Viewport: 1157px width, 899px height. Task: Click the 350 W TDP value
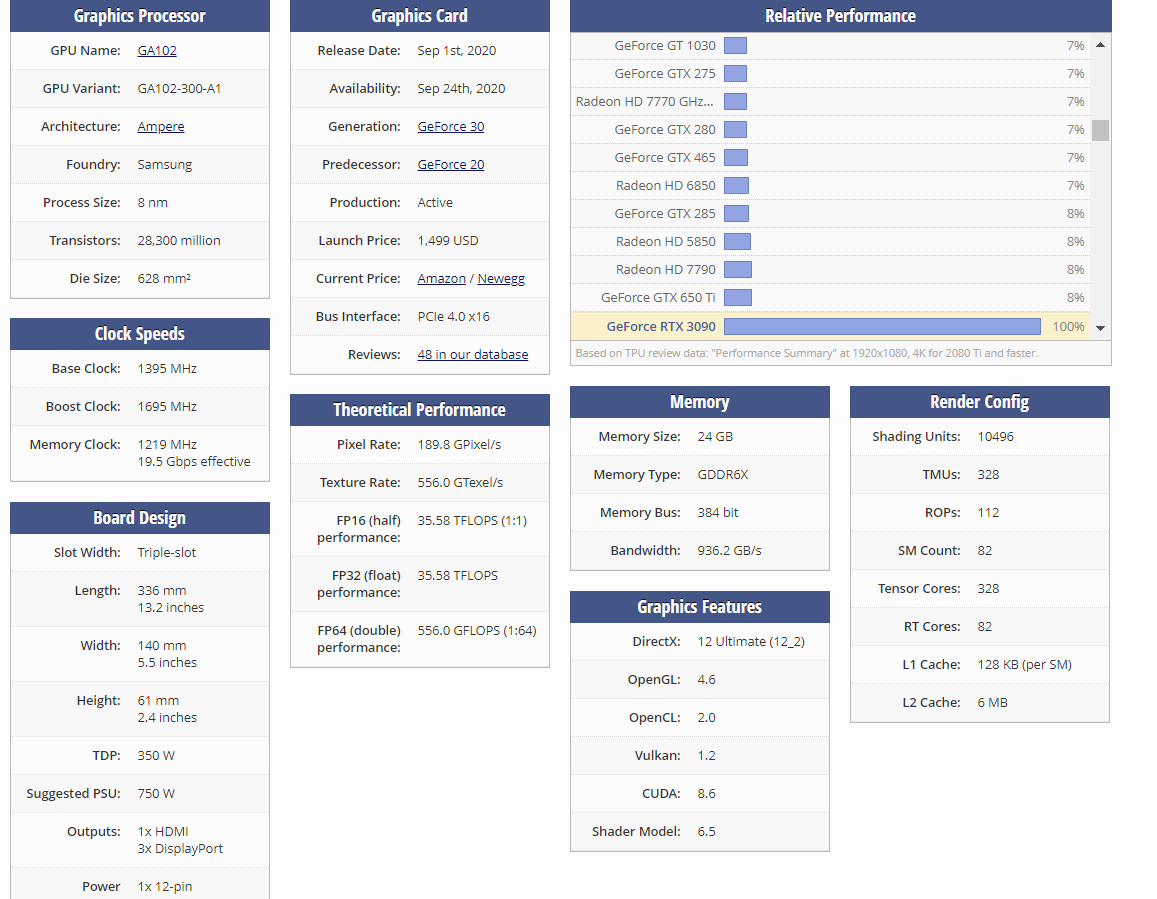tap(156, 755)
